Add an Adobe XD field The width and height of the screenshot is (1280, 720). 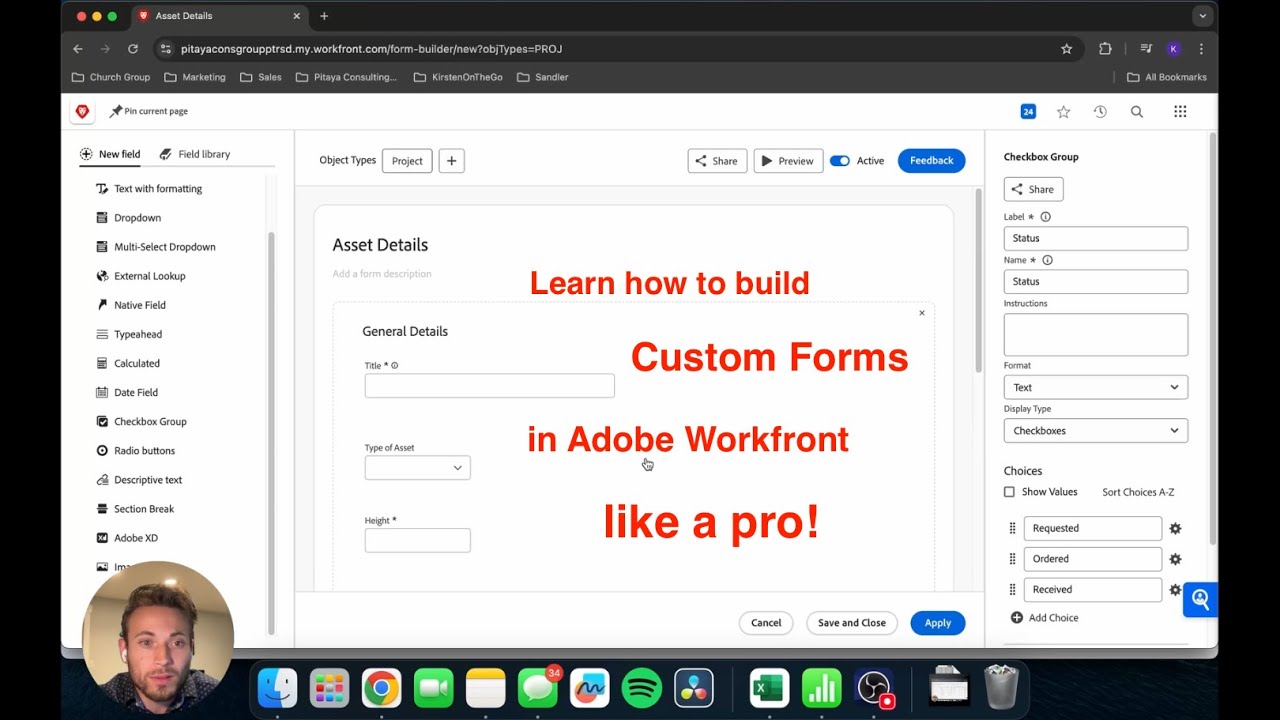tap(126, 537)
